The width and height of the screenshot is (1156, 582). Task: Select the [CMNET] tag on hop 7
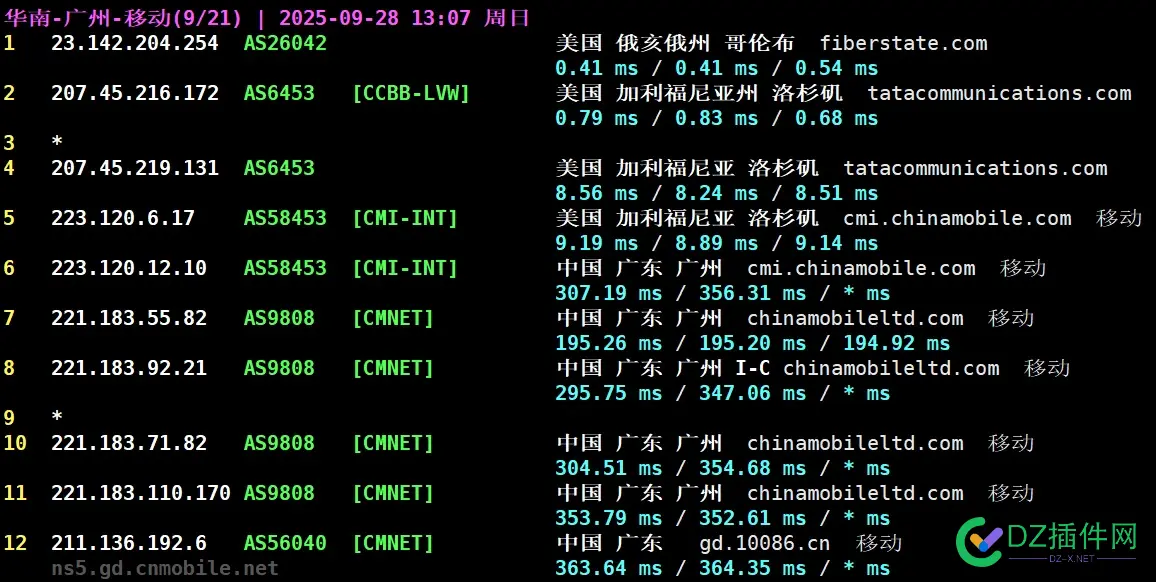(x=393, y=318)
